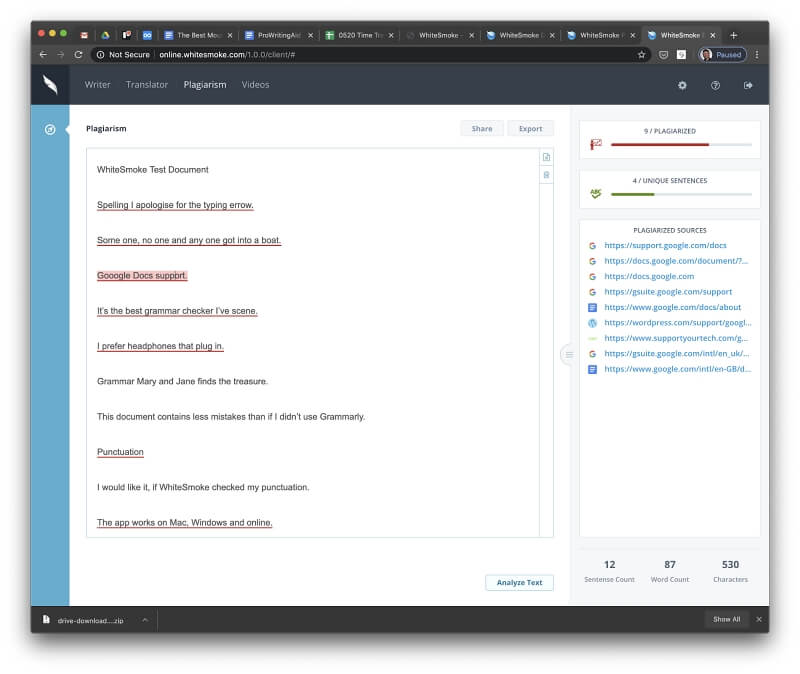The height and width of the screenshot is (674, 800).
Task: Click the Share button
Action: click(482, 129)
